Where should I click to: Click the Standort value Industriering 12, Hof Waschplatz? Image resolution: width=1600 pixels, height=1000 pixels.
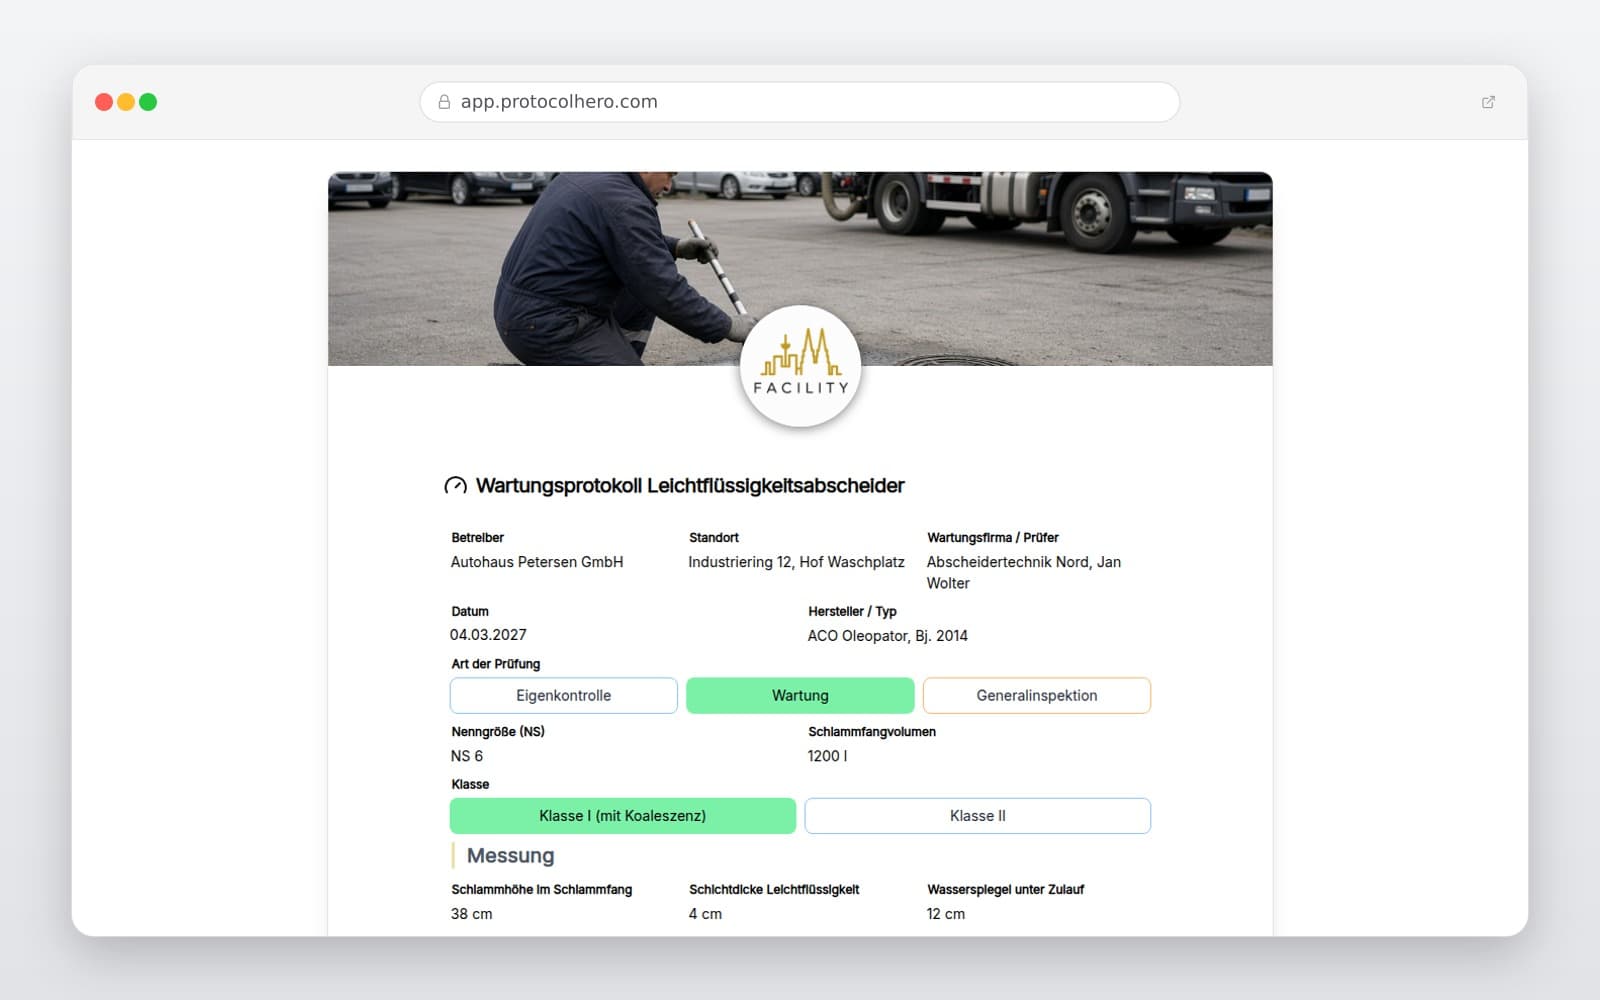pos(796,562)
